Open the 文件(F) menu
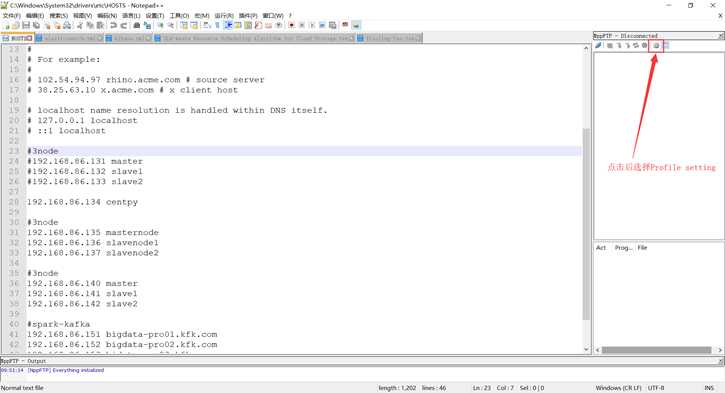The image size is (725, 393). pyautogui.click(x=12, y=16)
